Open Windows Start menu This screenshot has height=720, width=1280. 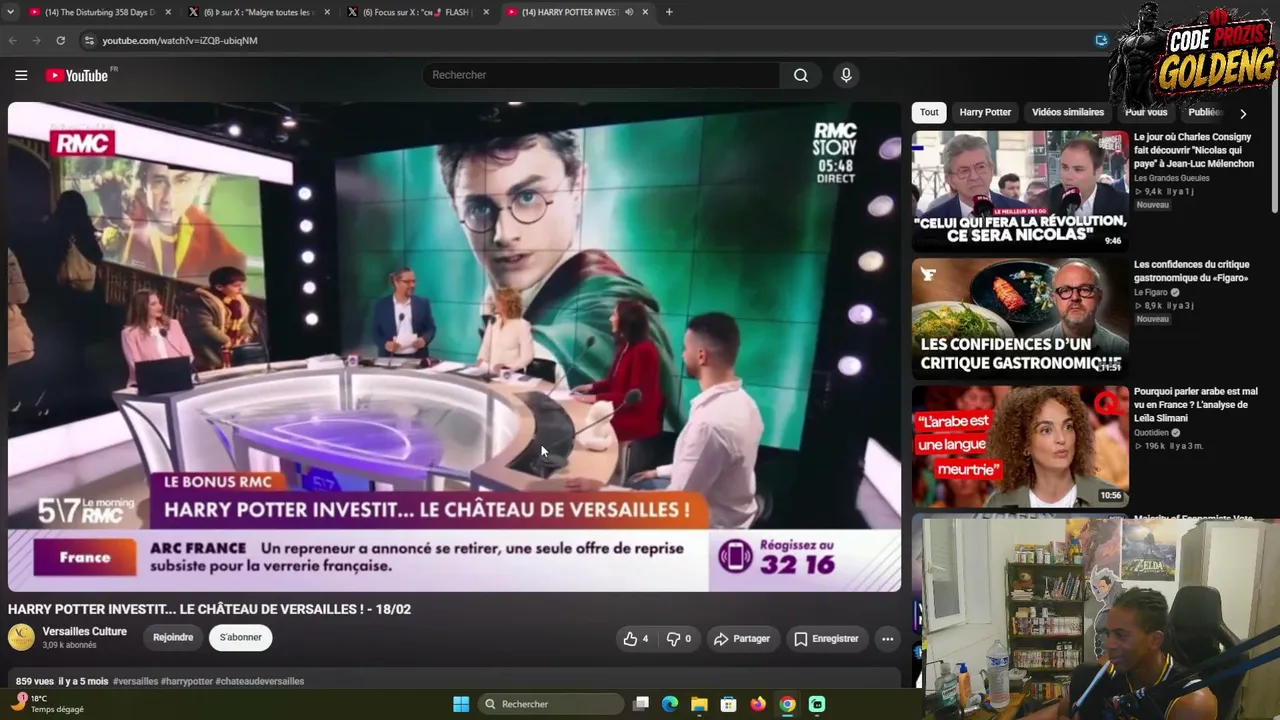(x=461, y=704)
